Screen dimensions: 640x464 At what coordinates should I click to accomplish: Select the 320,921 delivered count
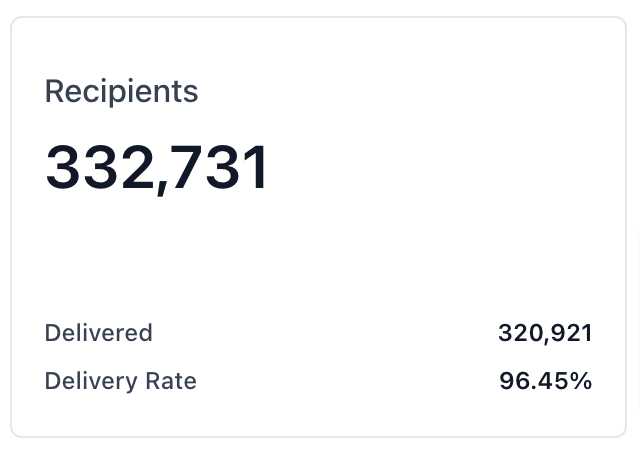(x=545, y=333)
